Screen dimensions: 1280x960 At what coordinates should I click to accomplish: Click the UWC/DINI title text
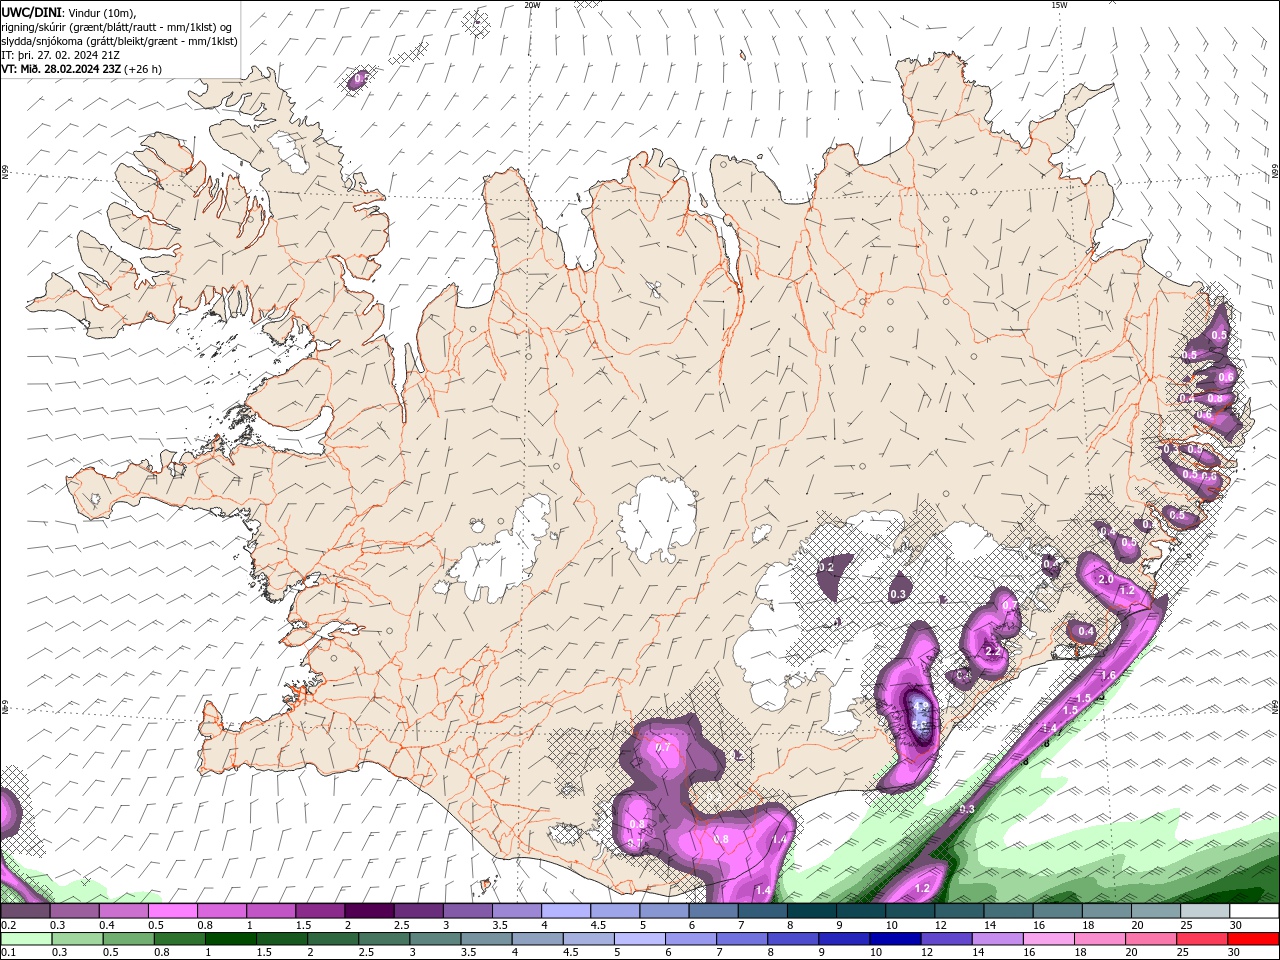[x=30, y=11]
